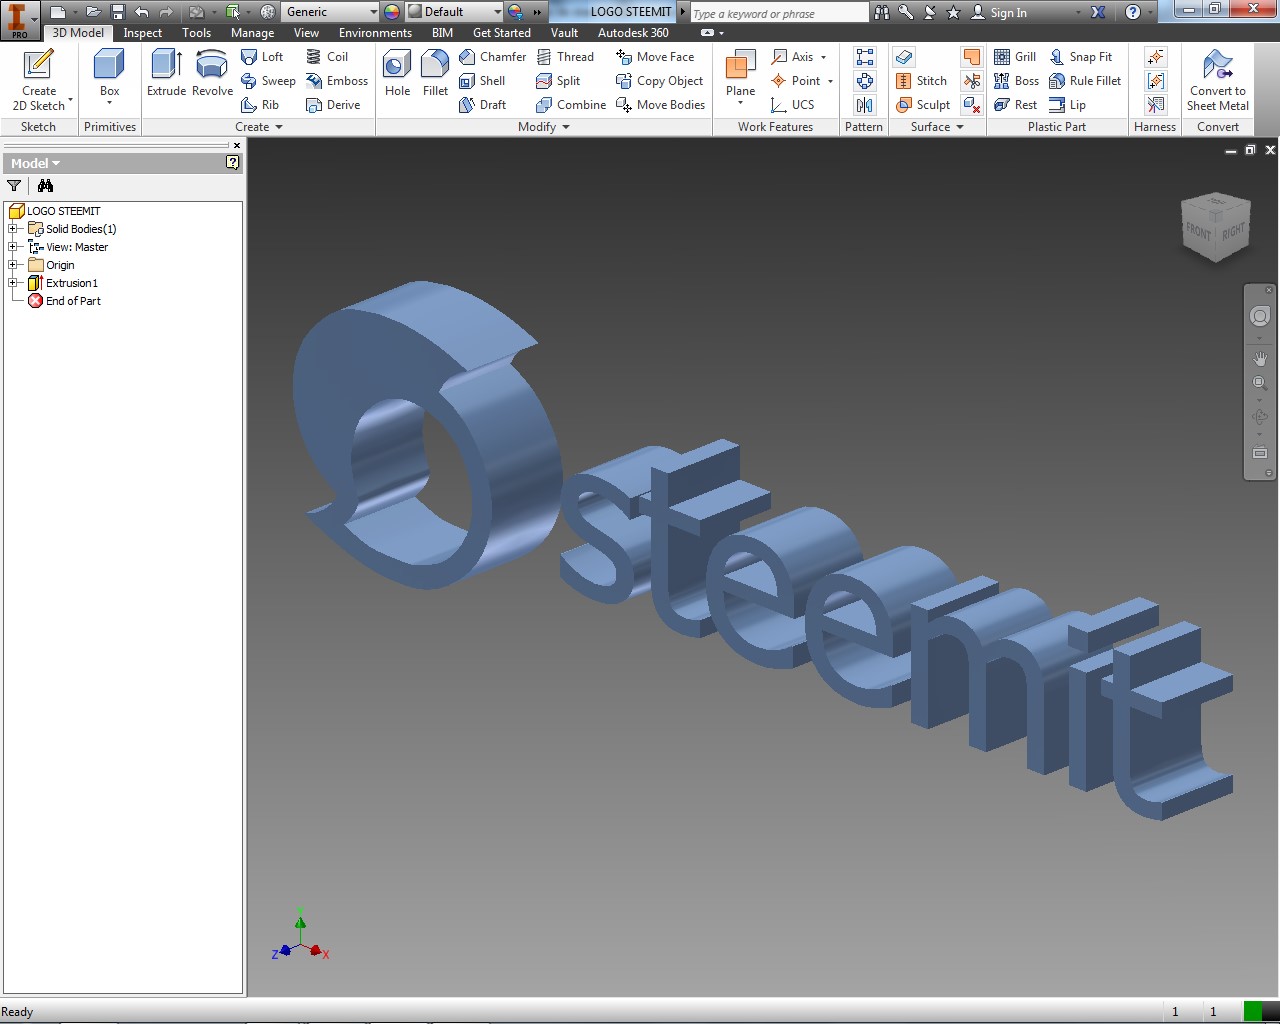The width and height of the screenshot is (1280, 1024).
Task: Click the binoculars find icon in browser
Action: (x=45, y=186)
